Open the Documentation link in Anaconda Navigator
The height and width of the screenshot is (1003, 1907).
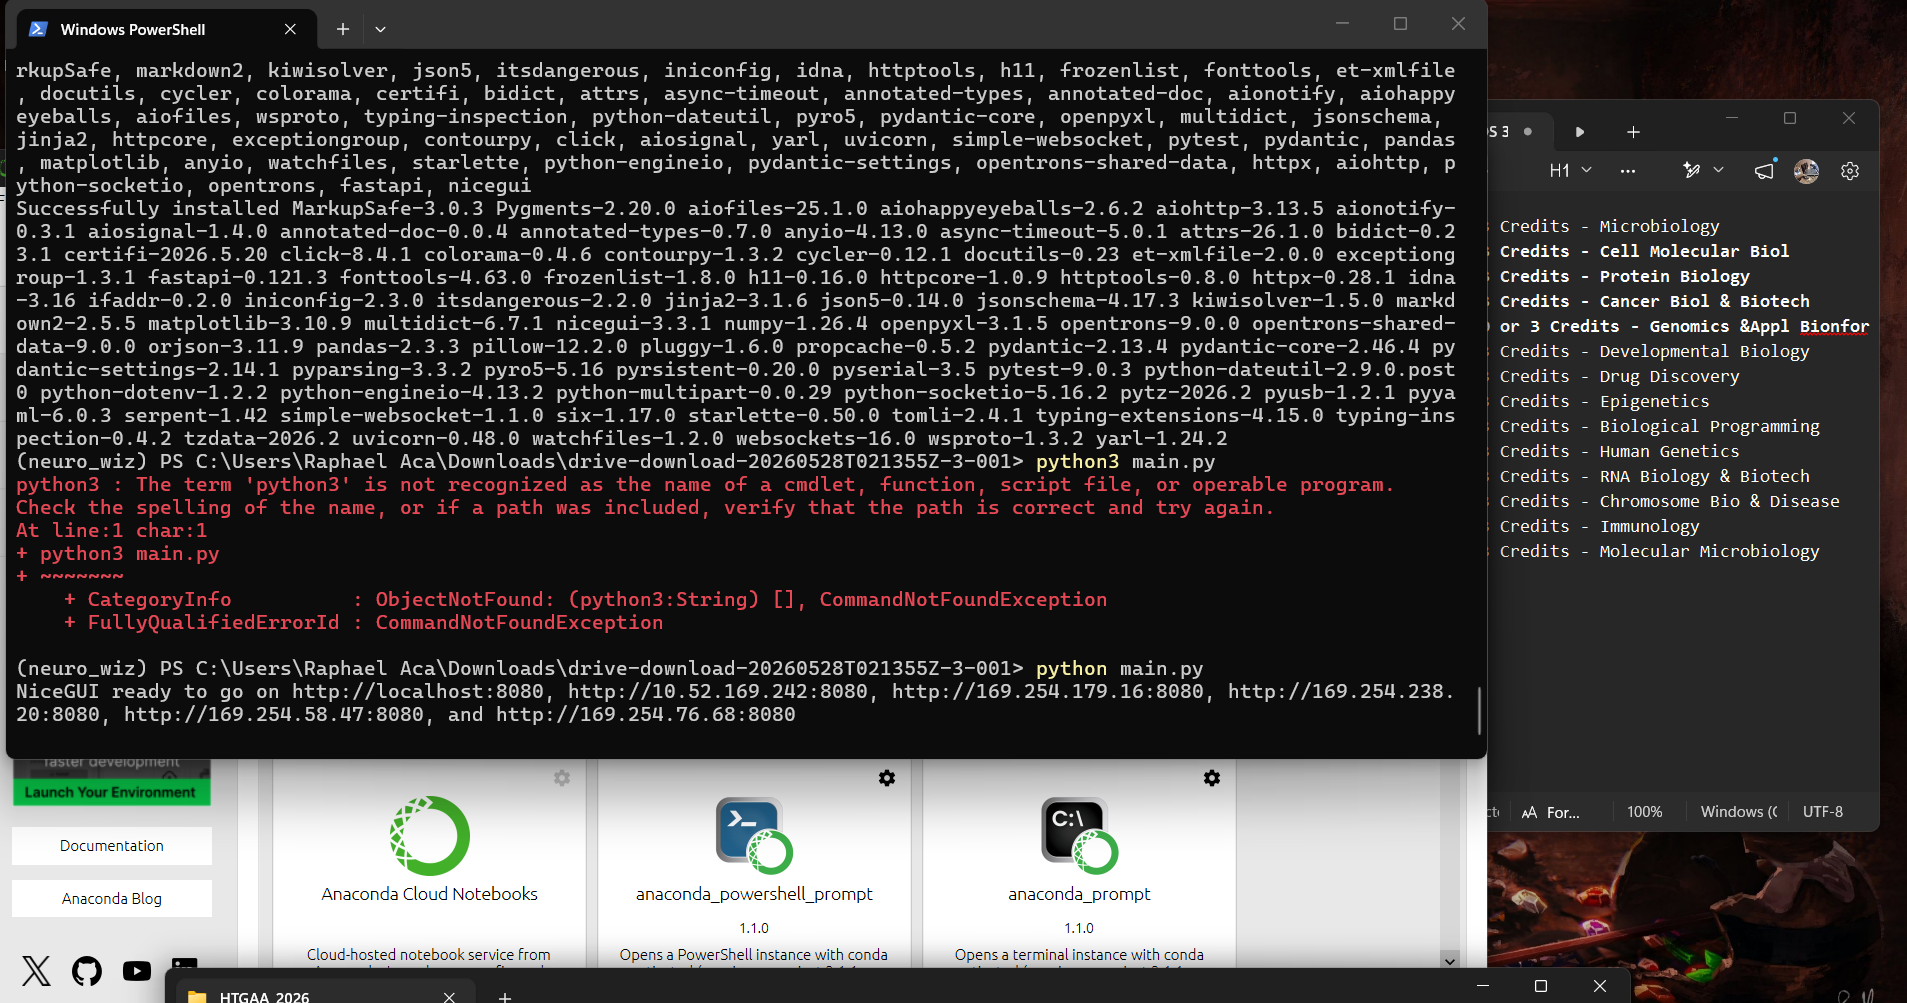(112, 846)
